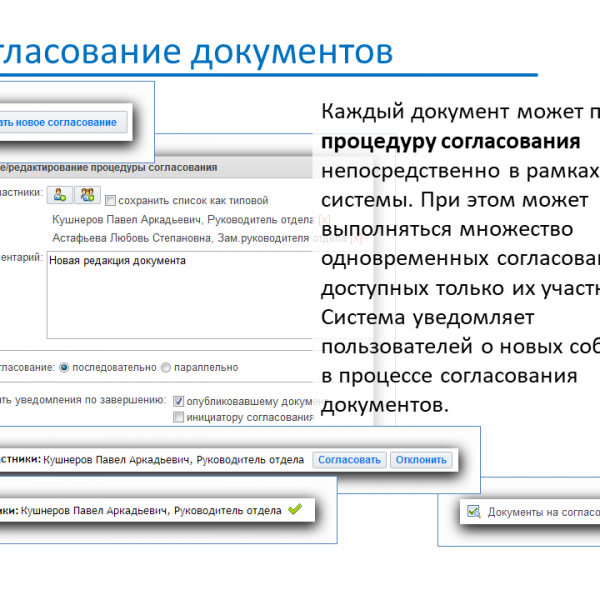The width and height of the screenshot is (600, 600).
Task: Tick the "инициатору согласования" checkbox
Action: pyautogui.click(x=178, y=417)
